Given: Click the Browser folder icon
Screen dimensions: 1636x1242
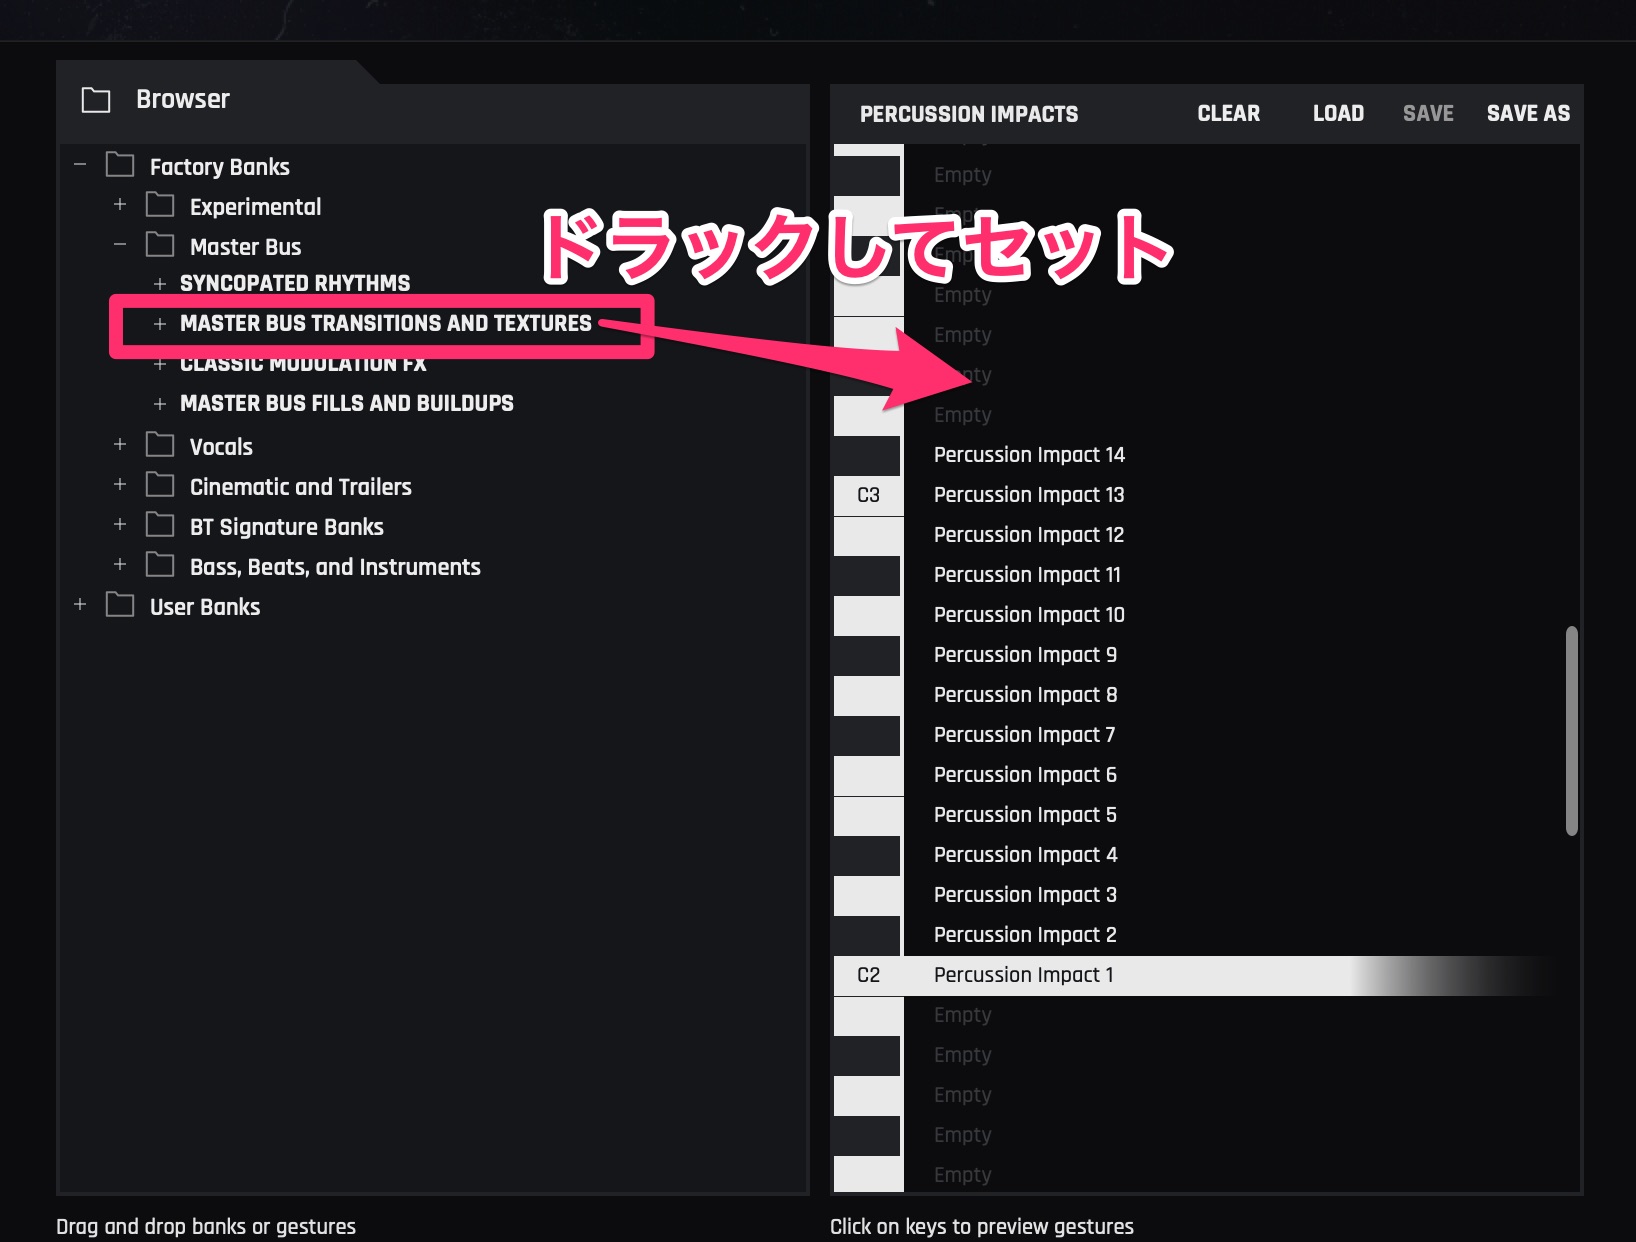Looking at the screenshot, I should click(96, 100).
